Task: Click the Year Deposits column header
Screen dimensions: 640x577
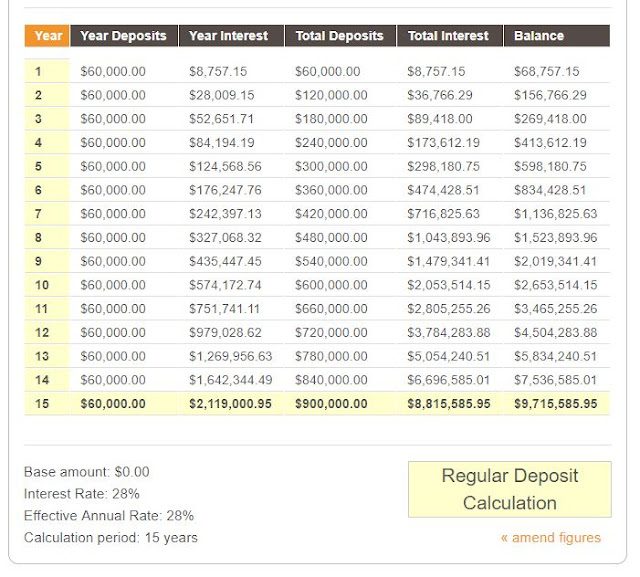Action: (x=125, y=36)
